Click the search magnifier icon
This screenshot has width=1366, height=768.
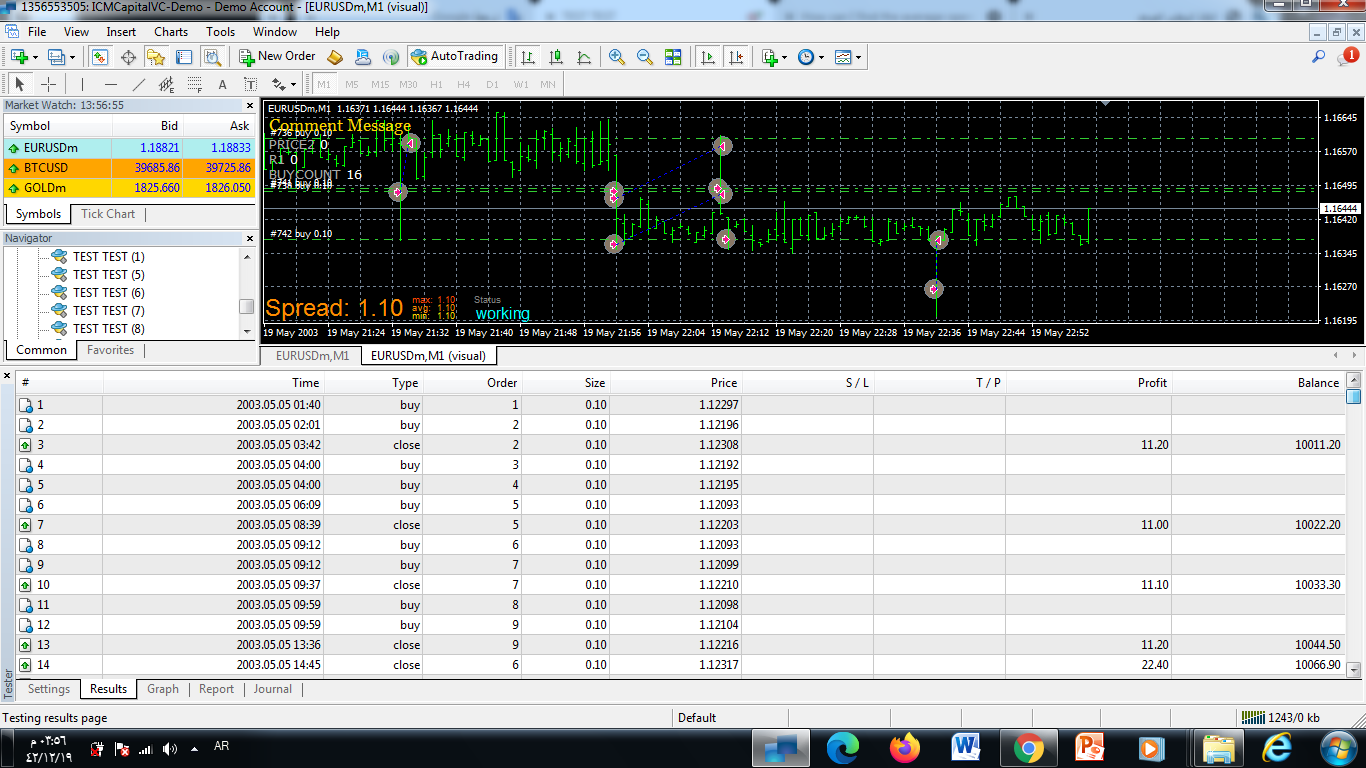coord(1319,57)
